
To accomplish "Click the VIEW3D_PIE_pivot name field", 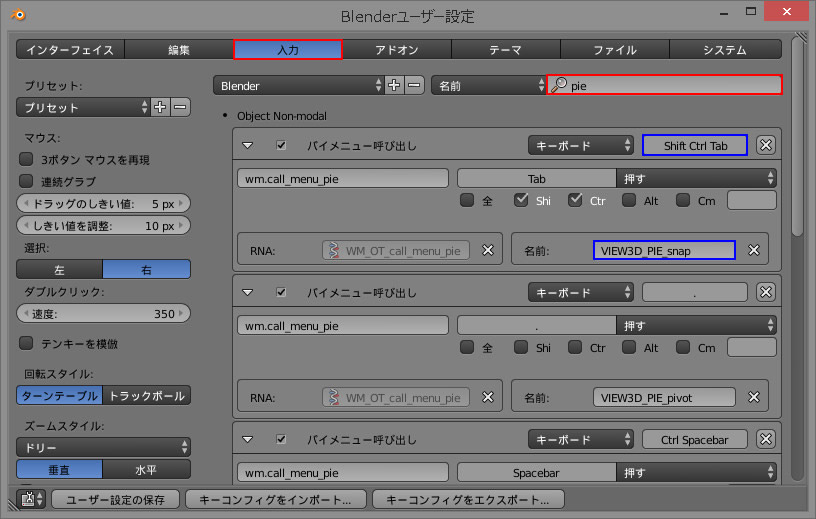I will pos(664,397).
